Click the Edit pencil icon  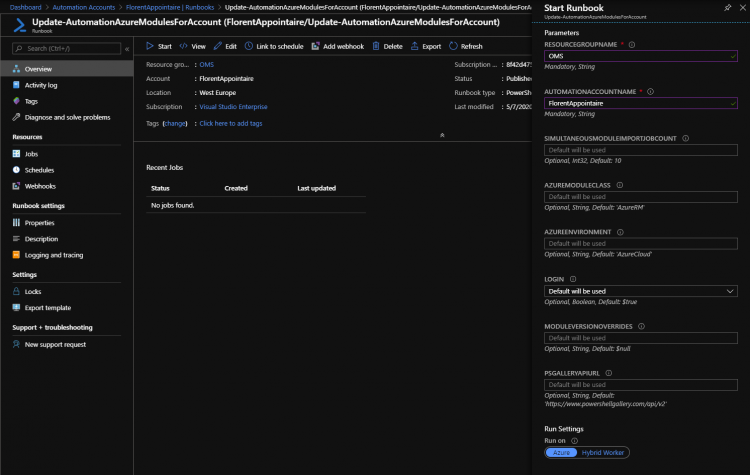click(x=218, y=46)
